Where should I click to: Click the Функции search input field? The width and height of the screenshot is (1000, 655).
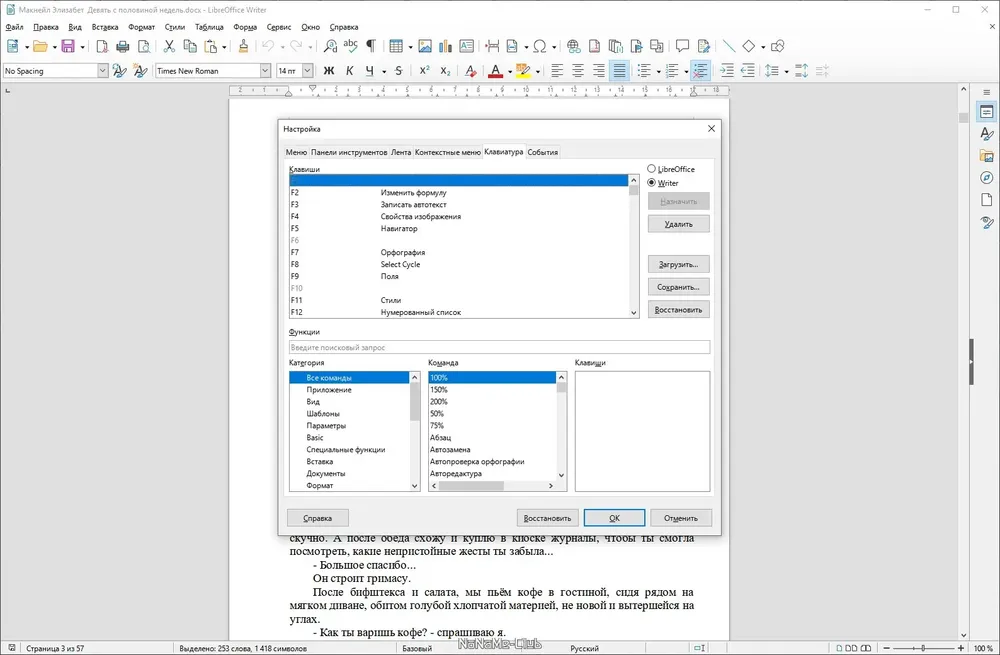pyautogui.click(x=499, y=348)
